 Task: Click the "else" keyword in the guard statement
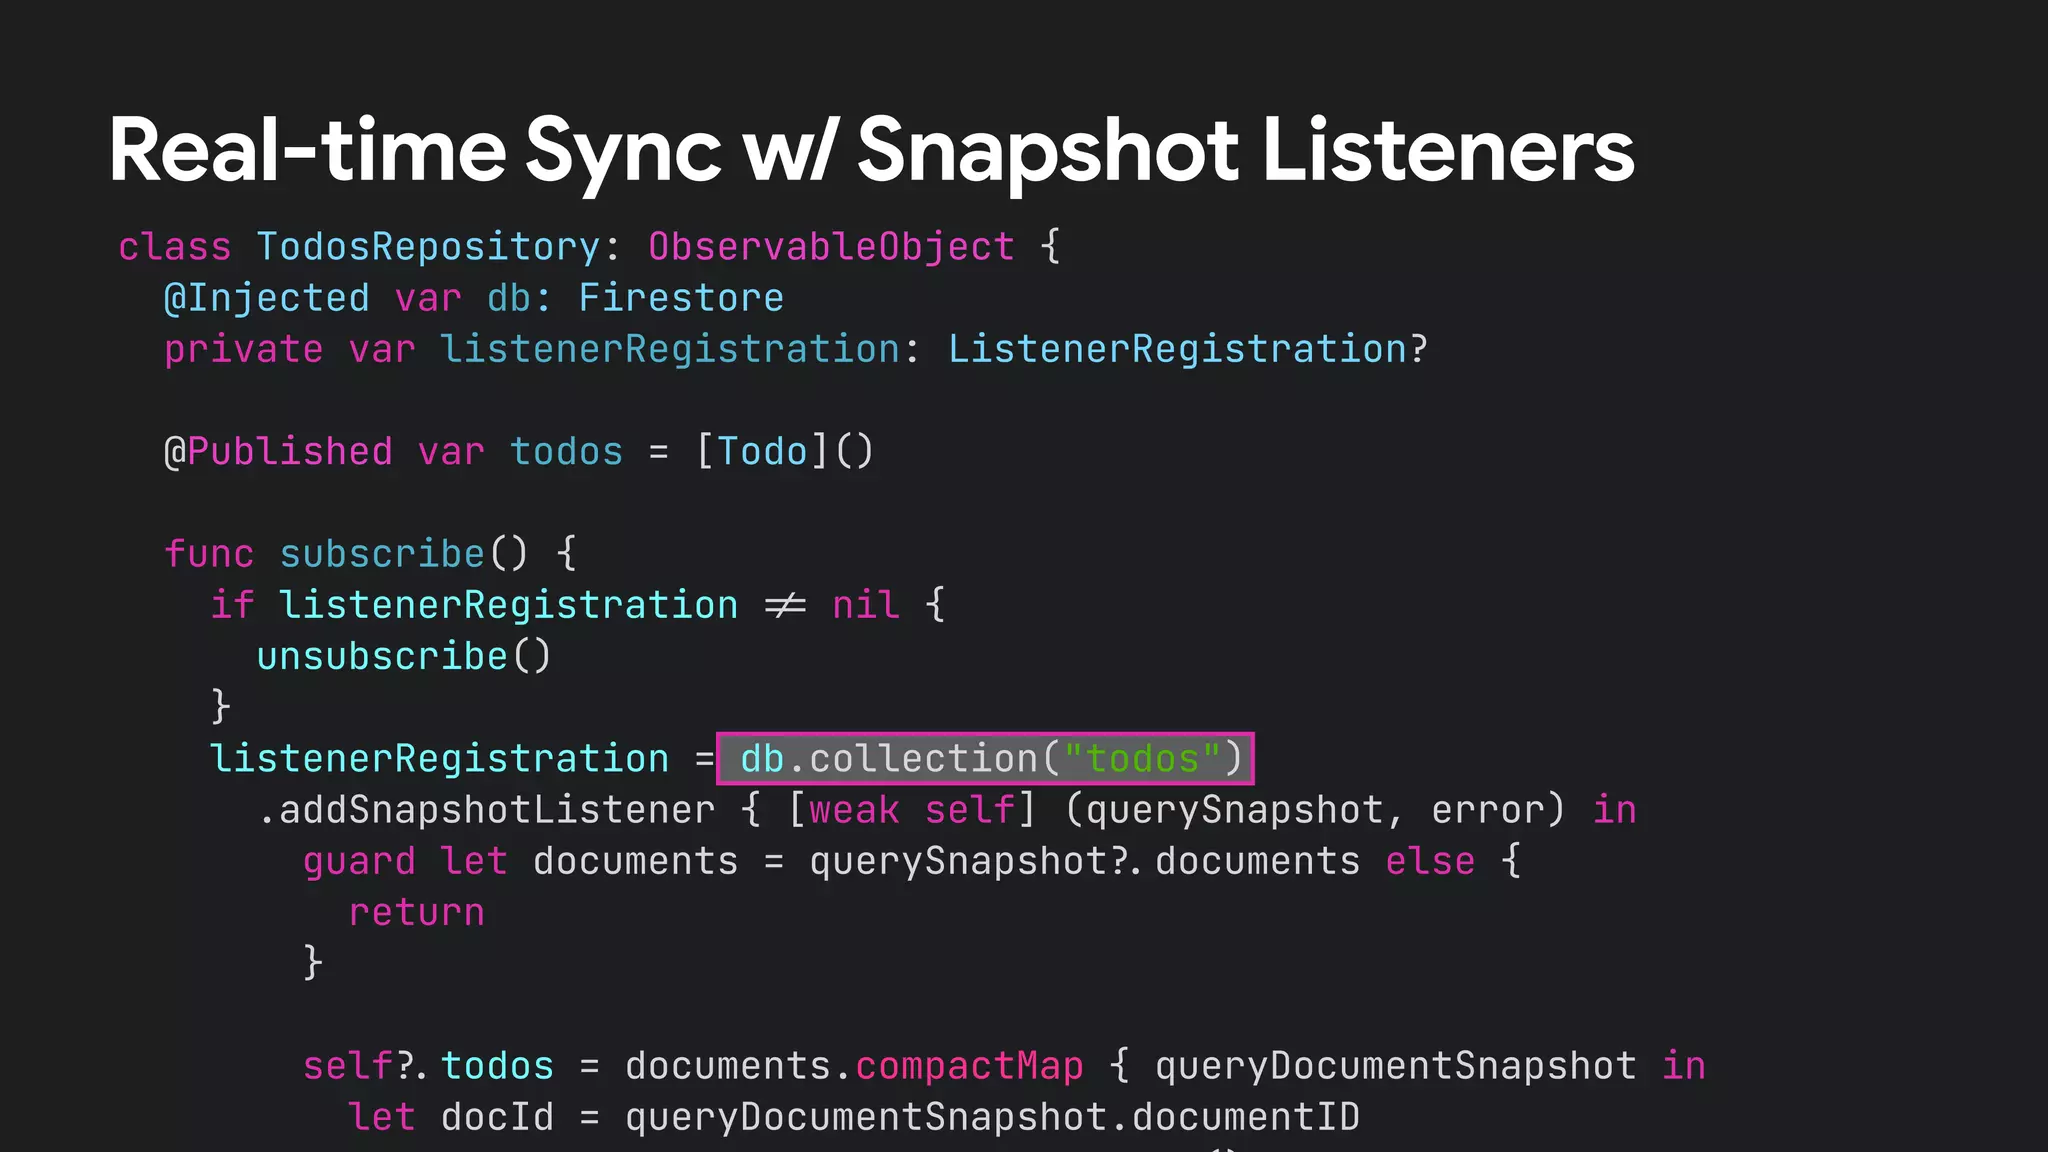pos(1430,861)
